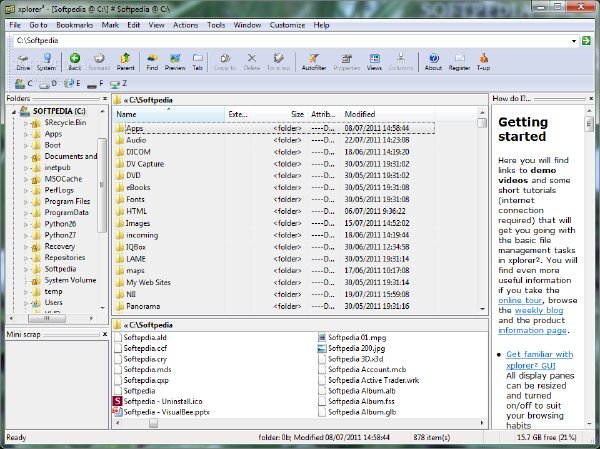This screenshot has width=600, height=449.
Task: Open the About toolbar icon
Action: (434, 62)
